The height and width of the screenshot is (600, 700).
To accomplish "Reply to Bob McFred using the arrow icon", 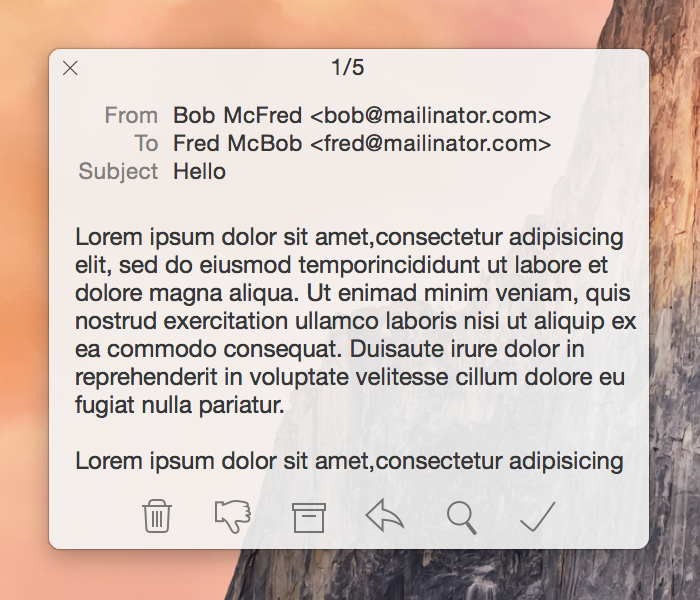I will click(x=385, y=516).
